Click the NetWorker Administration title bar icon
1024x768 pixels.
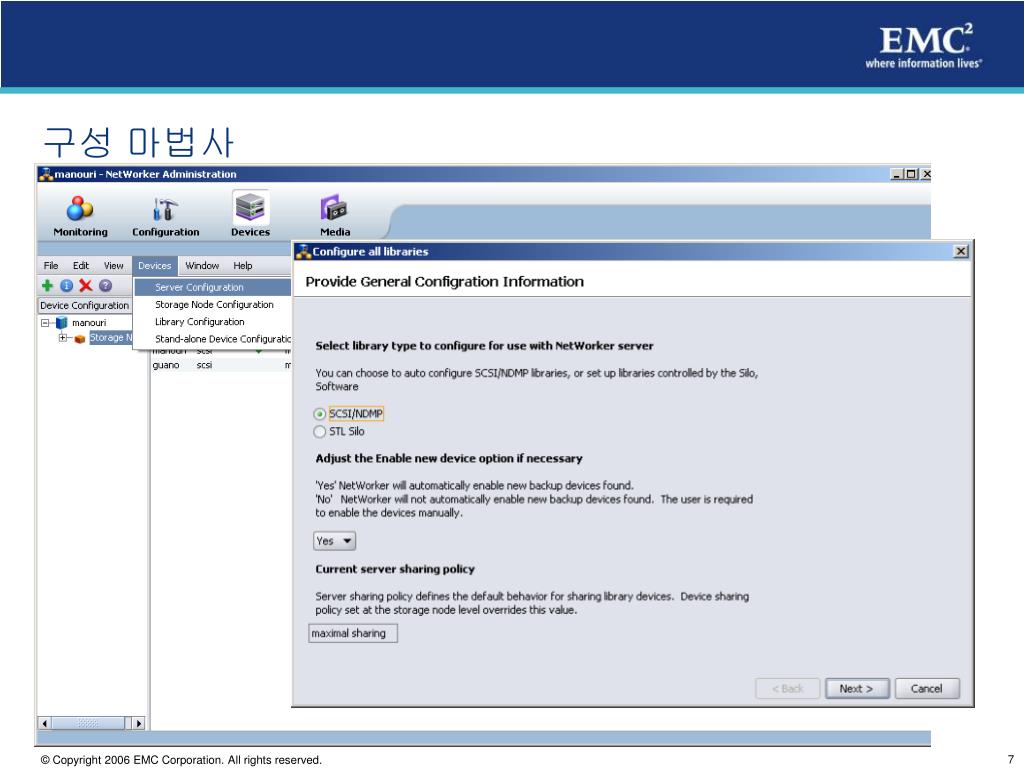tap(46, 174)
